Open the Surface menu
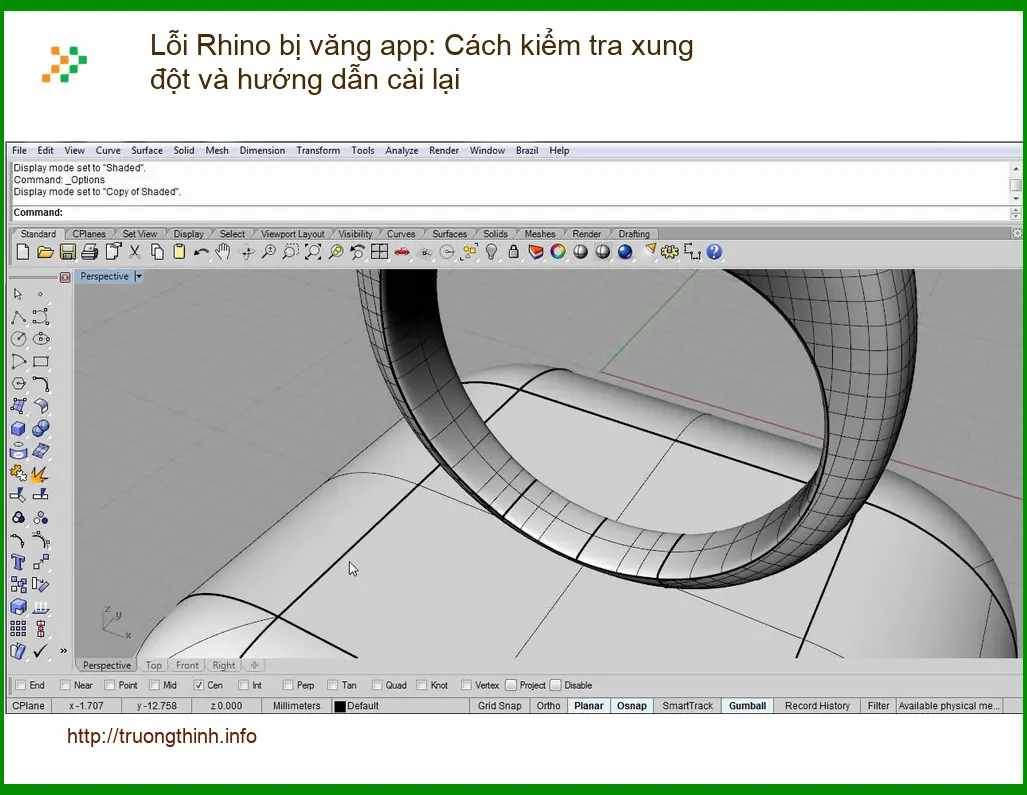The height and width of the screenshot is (795, 1027). [x=147, y=150]
